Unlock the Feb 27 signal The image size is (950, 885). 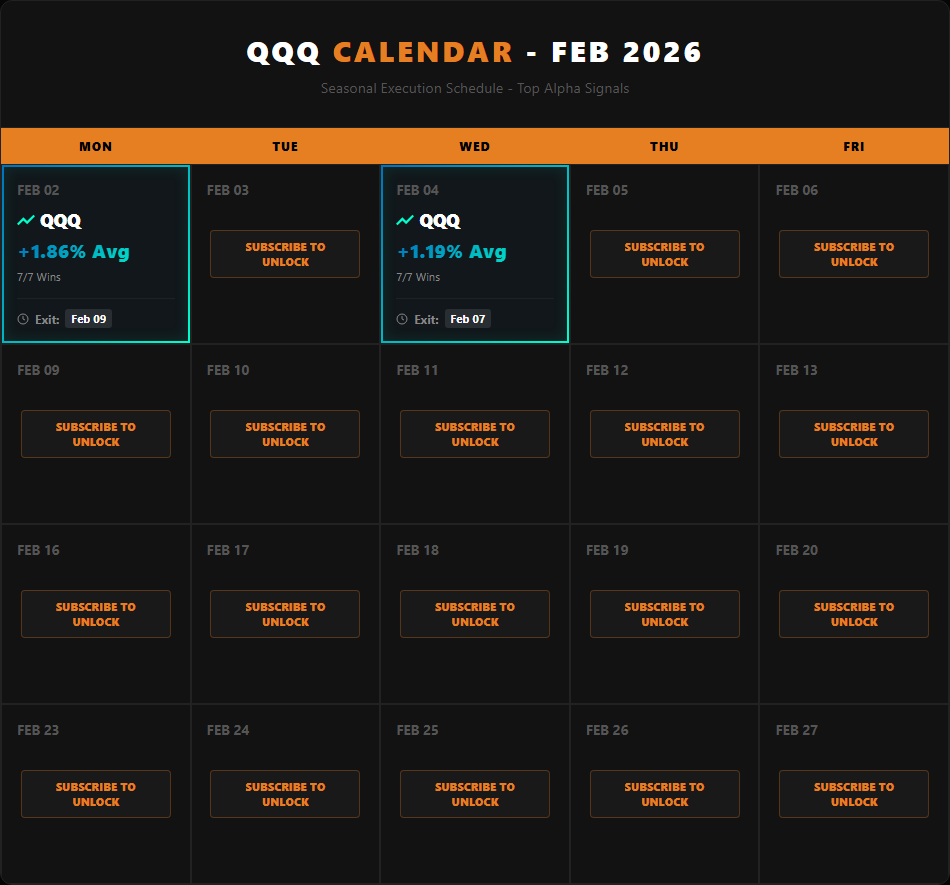pyautogui.click(x=853, y=794)
